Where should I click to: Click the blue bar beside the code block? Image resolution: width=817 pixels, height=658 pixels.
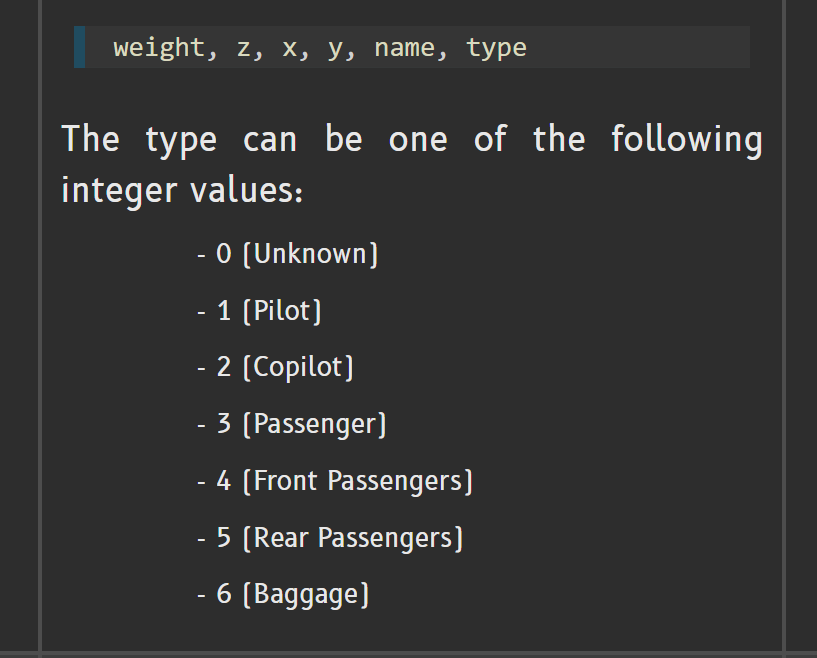point(79,47)
